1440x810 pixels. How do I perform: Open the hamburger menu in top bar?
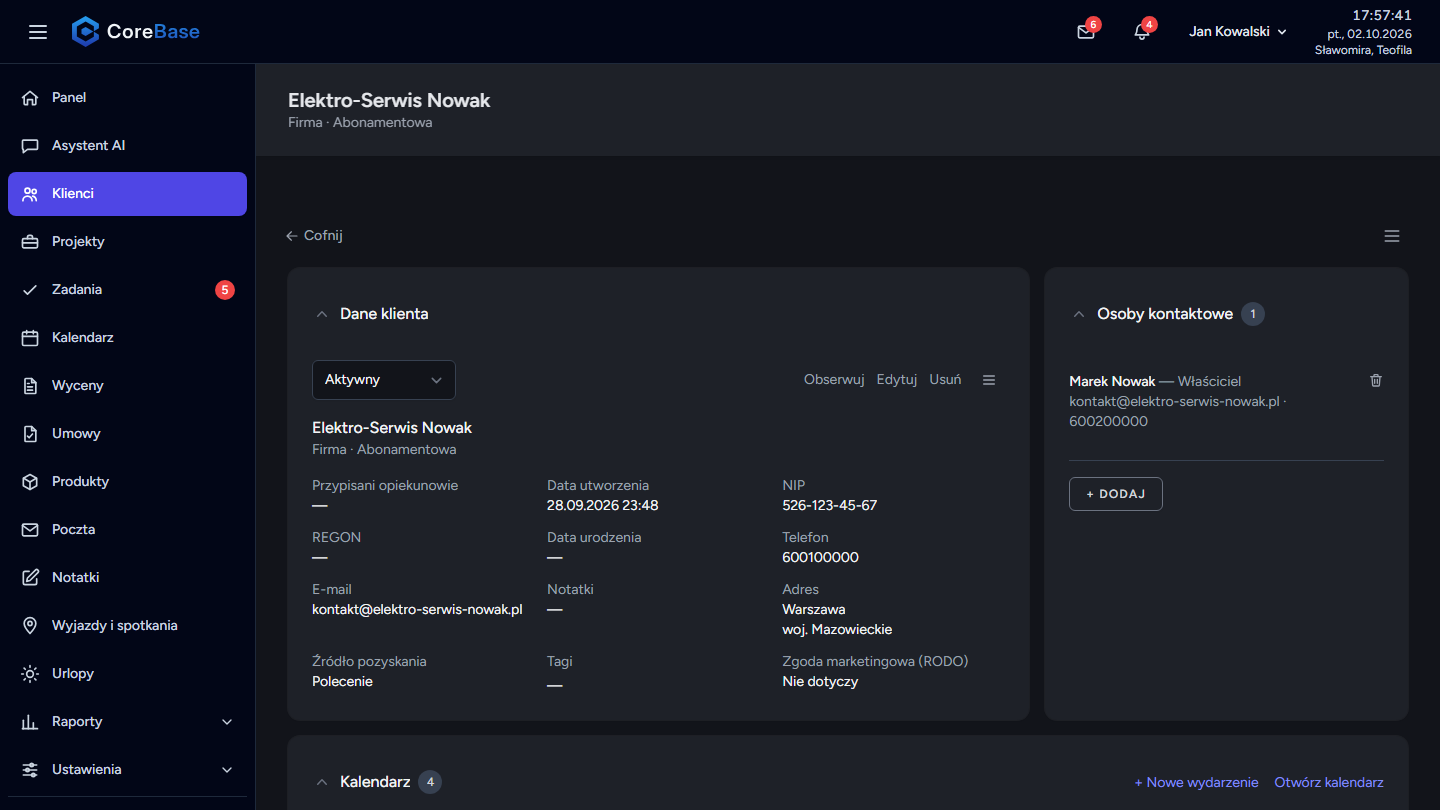coord(38,32)
